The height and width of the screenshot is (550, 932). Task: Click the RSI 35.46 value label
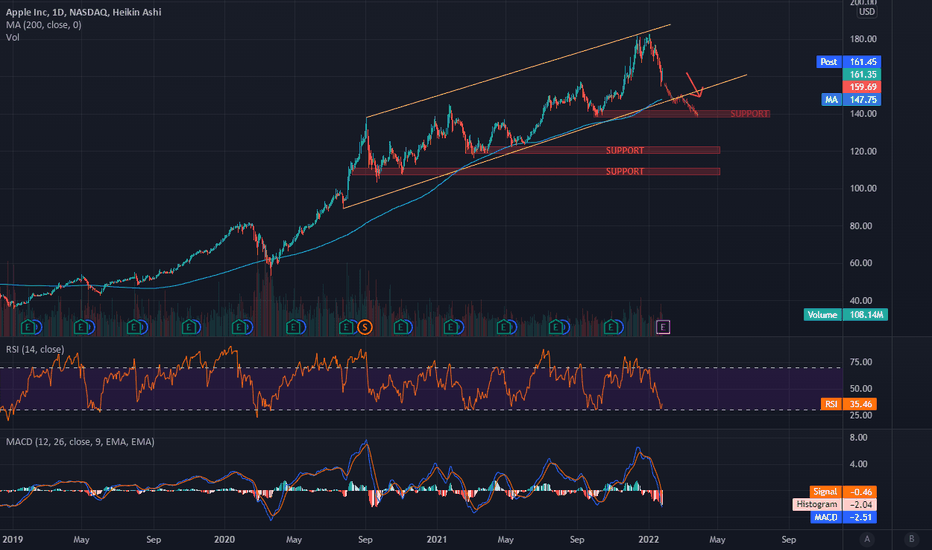851,404
